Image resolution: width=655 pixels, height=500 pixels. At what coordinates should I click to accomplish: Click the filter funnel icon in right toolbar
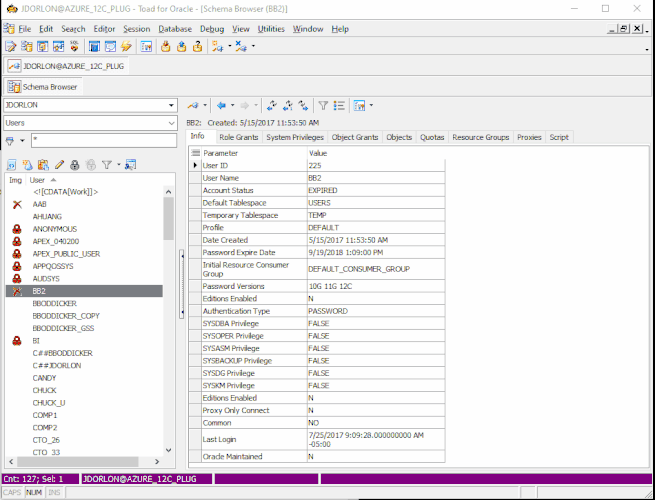(323, 106)
